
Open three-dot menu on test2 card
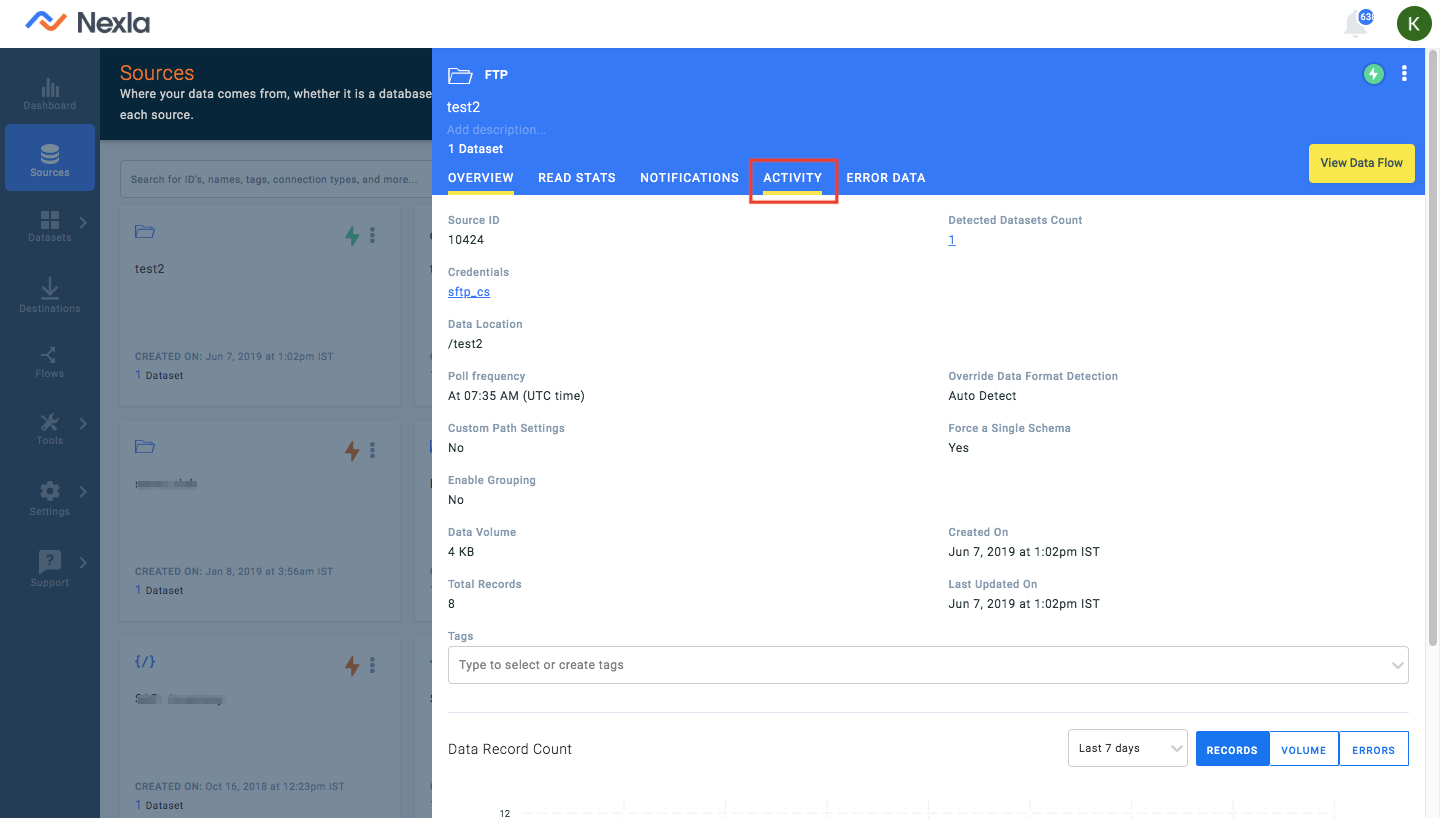coord(372,235)
